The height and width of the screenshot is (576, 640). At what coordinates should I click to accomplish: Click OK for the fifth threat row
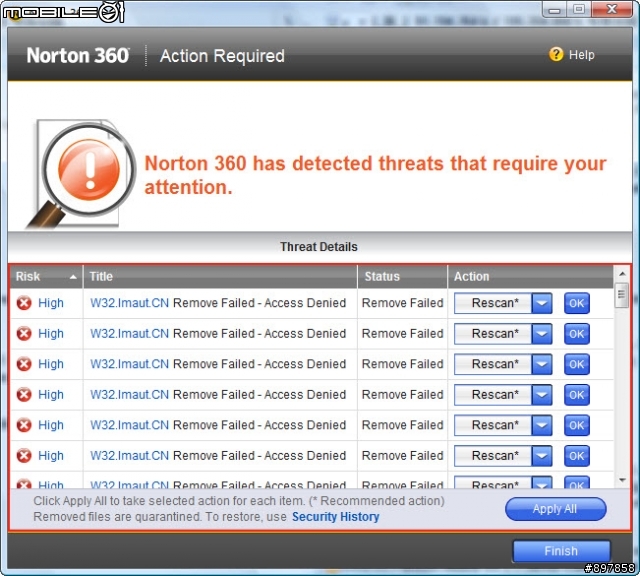577,425
